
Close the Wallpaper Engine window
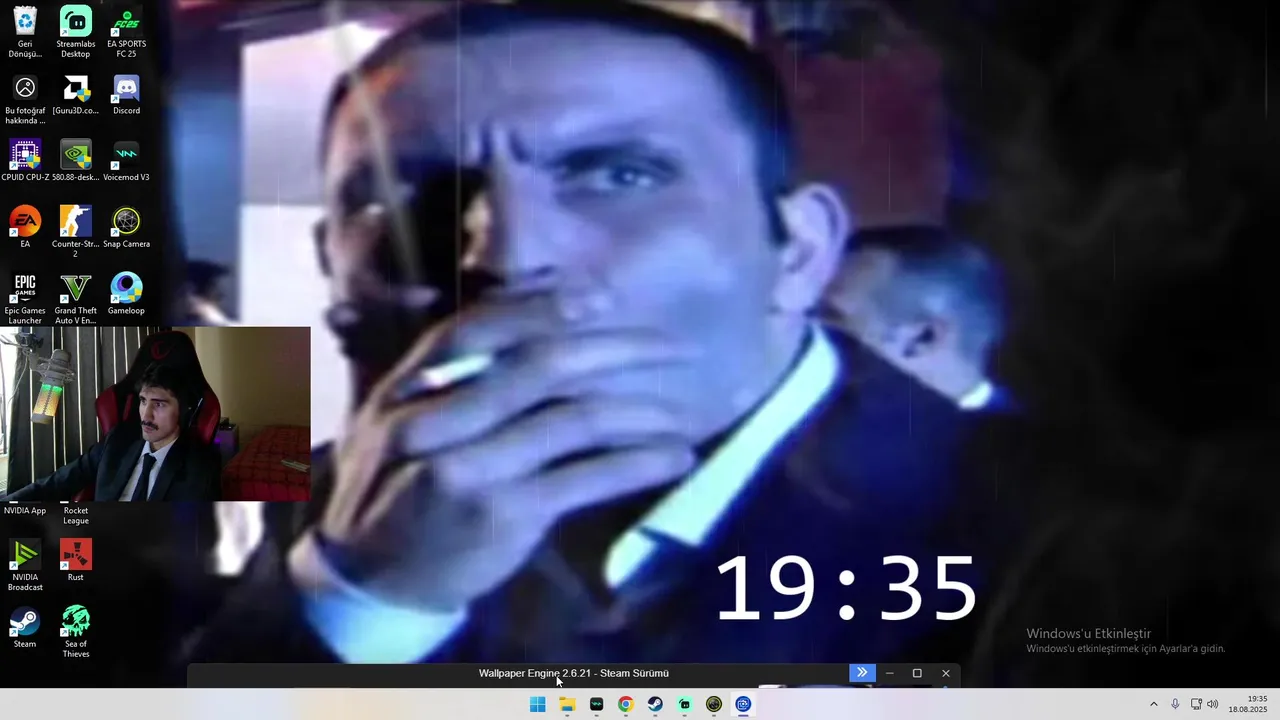[x=946, y=673]
